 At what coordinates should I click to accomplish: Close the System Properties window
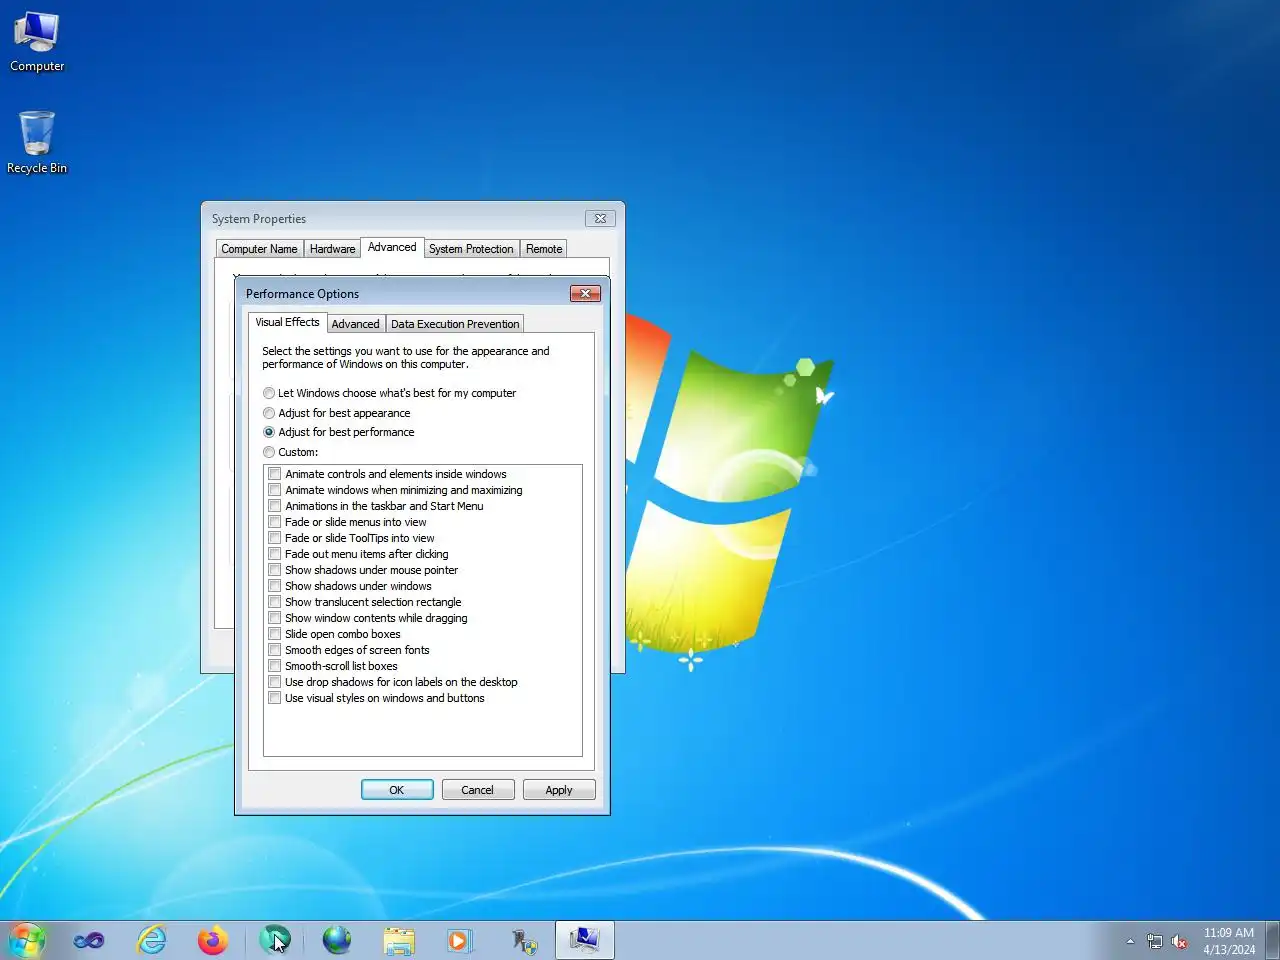(x=600, y=218)
